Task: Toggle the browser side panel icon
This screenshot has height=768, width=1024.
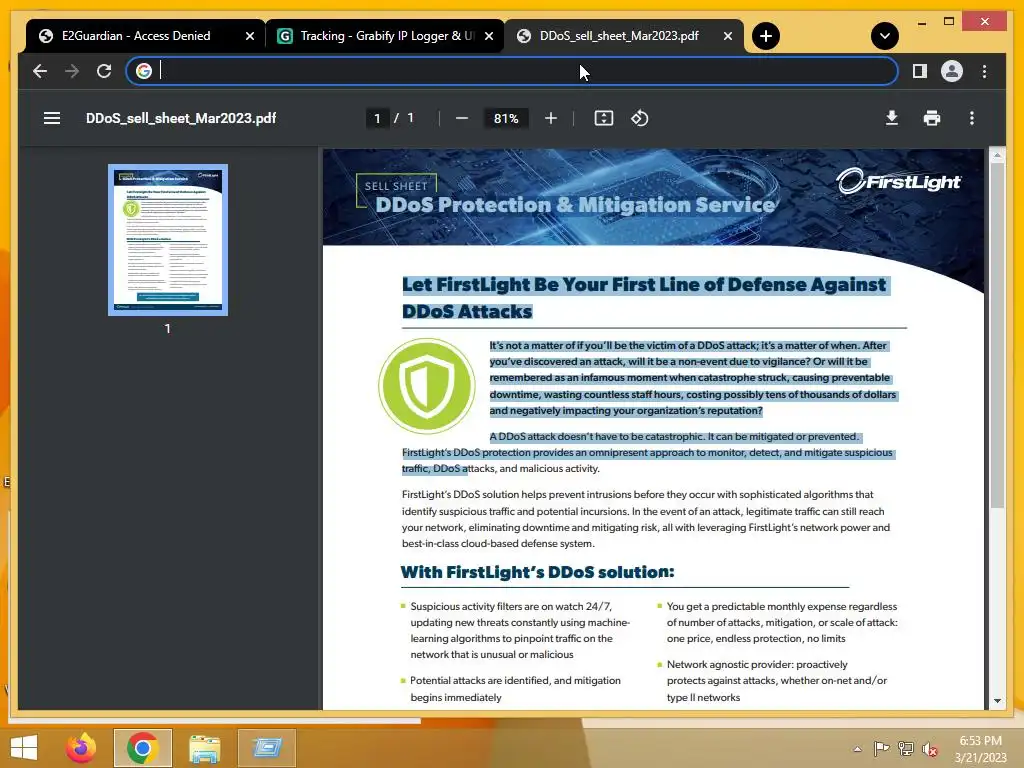Action: (920, 71)
